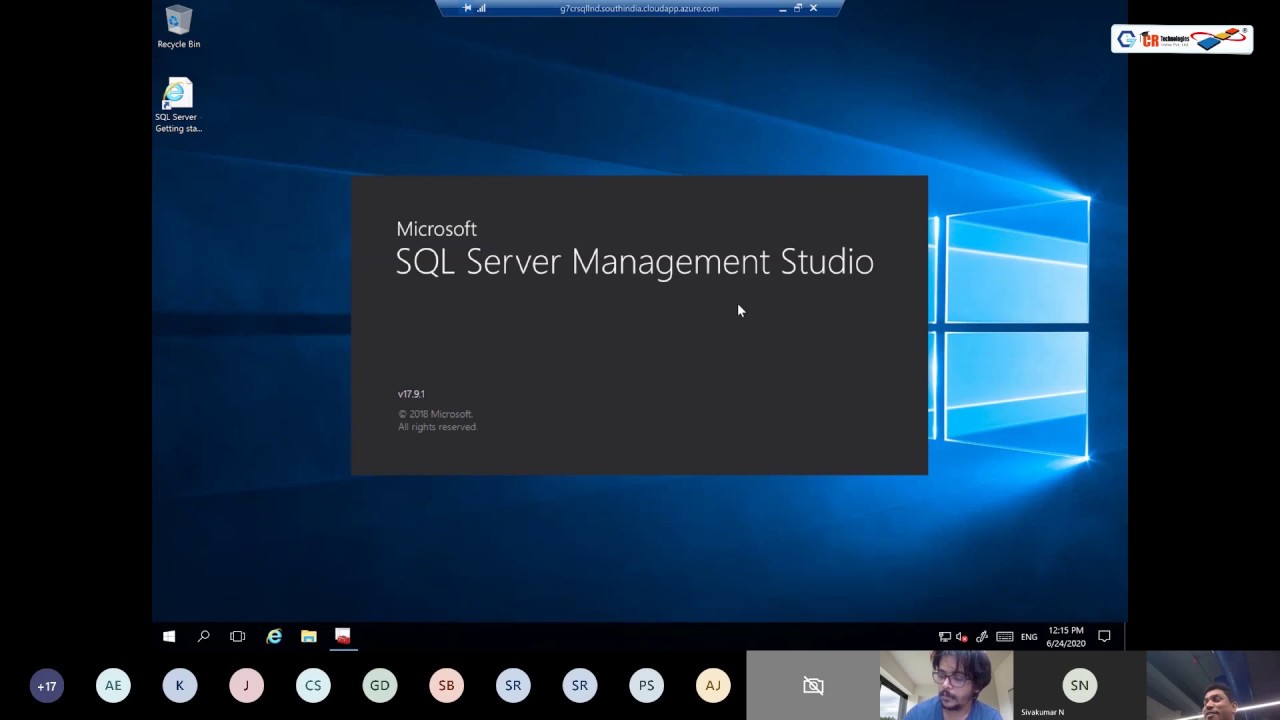Select participant avatar K

(180, 686)
